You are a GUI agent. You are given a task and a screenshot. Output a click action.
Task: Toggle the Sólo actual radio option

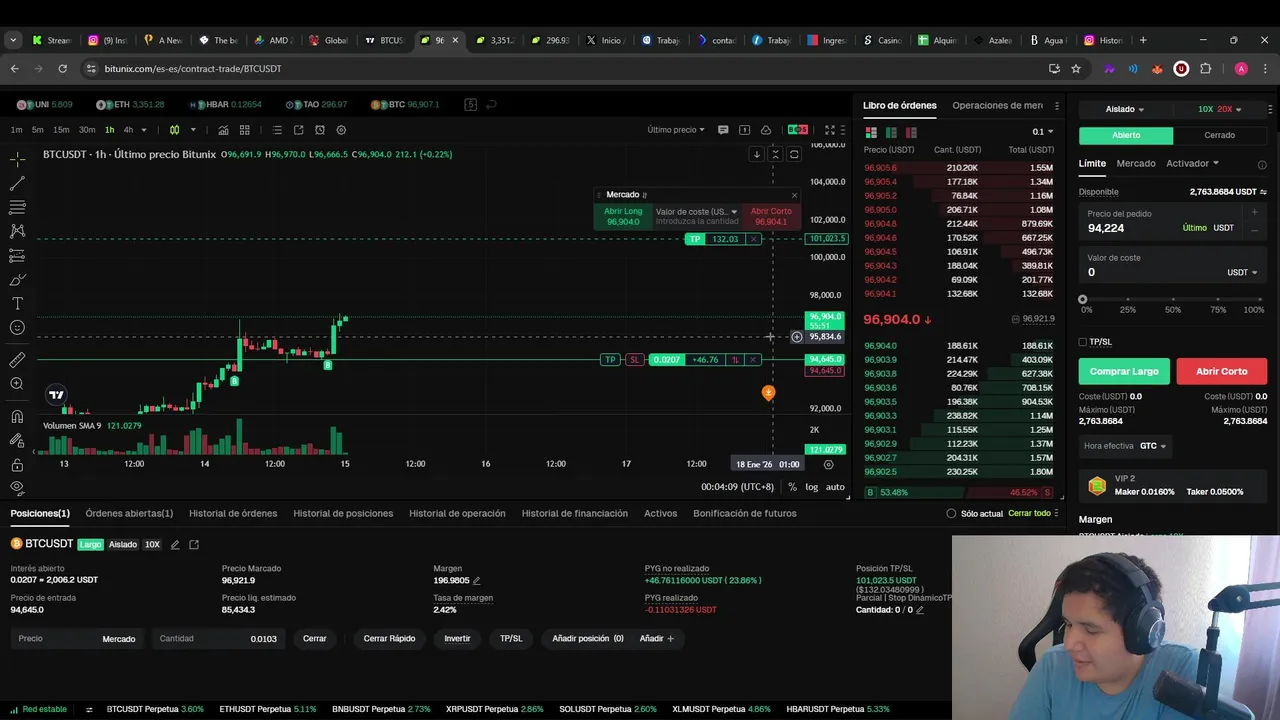tap(951, 513)
